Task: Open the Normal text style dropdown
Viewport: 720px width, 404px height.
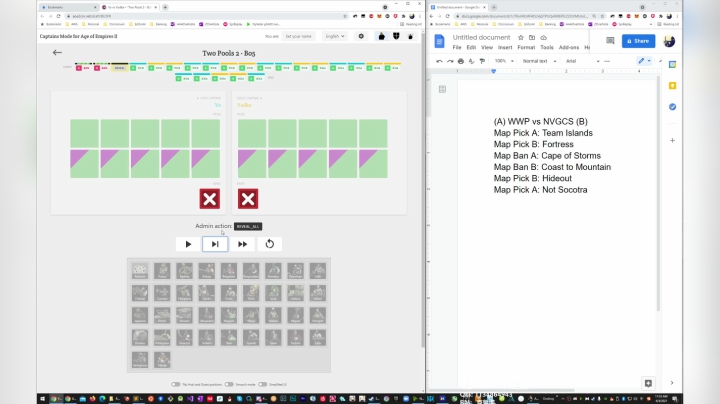Action: (x=539, y=61)
